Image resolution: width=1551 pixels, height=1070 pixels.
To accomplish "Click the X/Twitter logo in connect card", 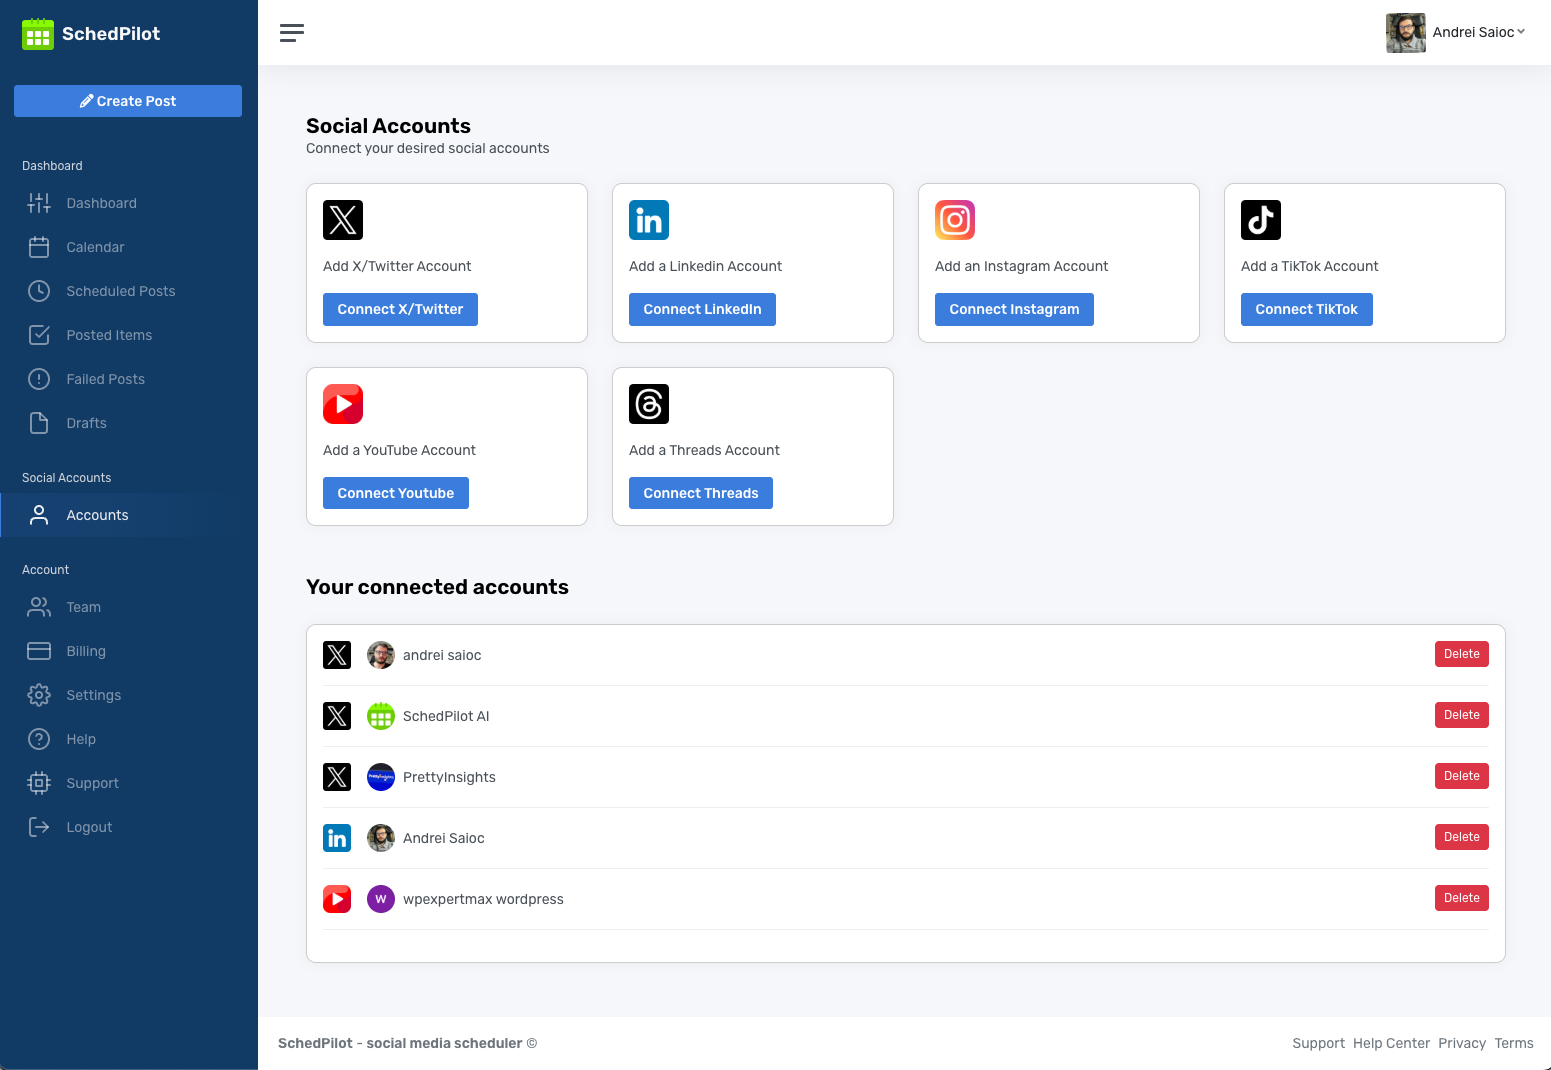I will tap(343, 220).
